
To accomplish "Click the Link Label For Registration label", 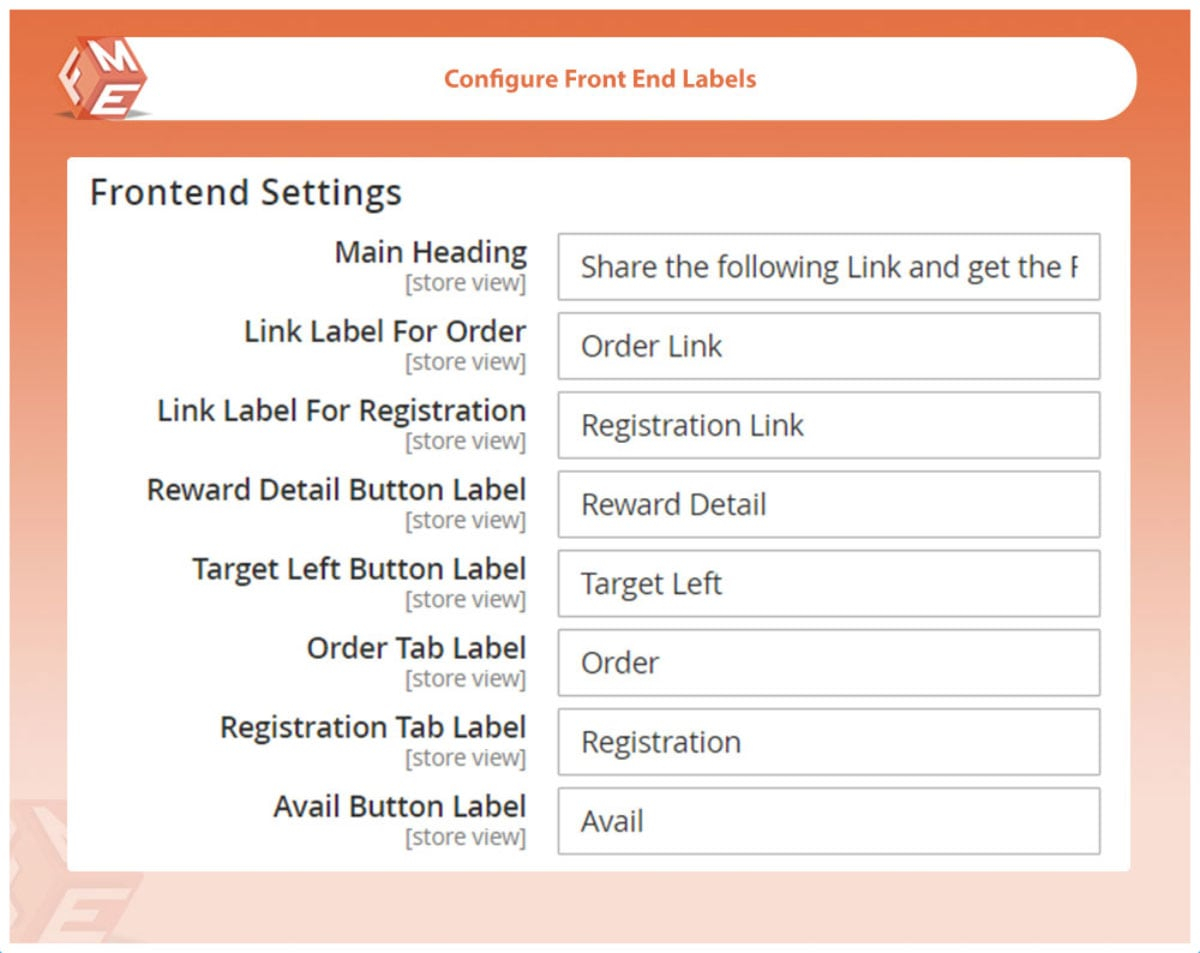I will [x=341, y=410].
